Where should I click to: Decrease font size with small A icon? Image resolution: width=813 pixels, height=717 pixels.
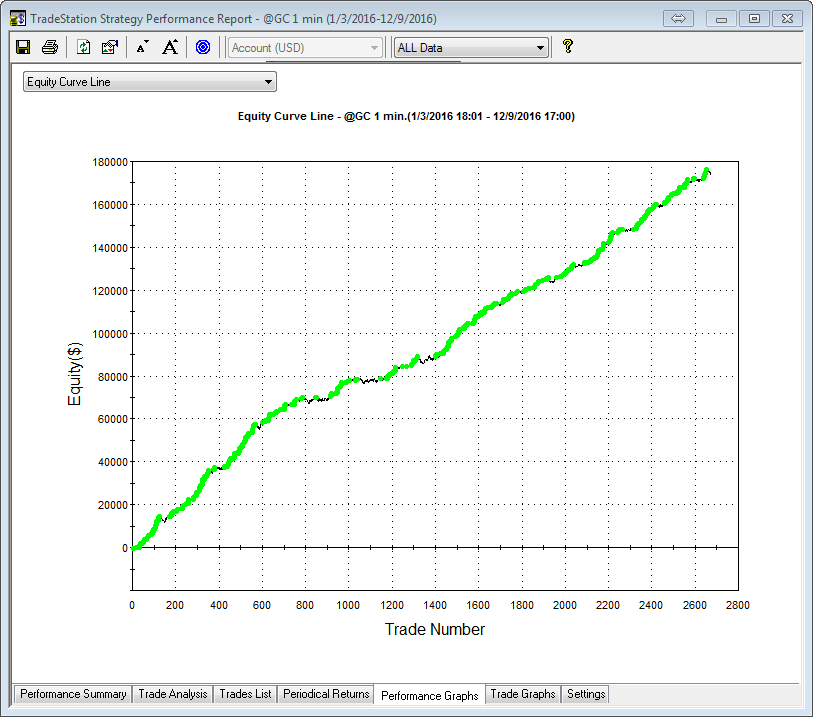(x=142, y=47)
